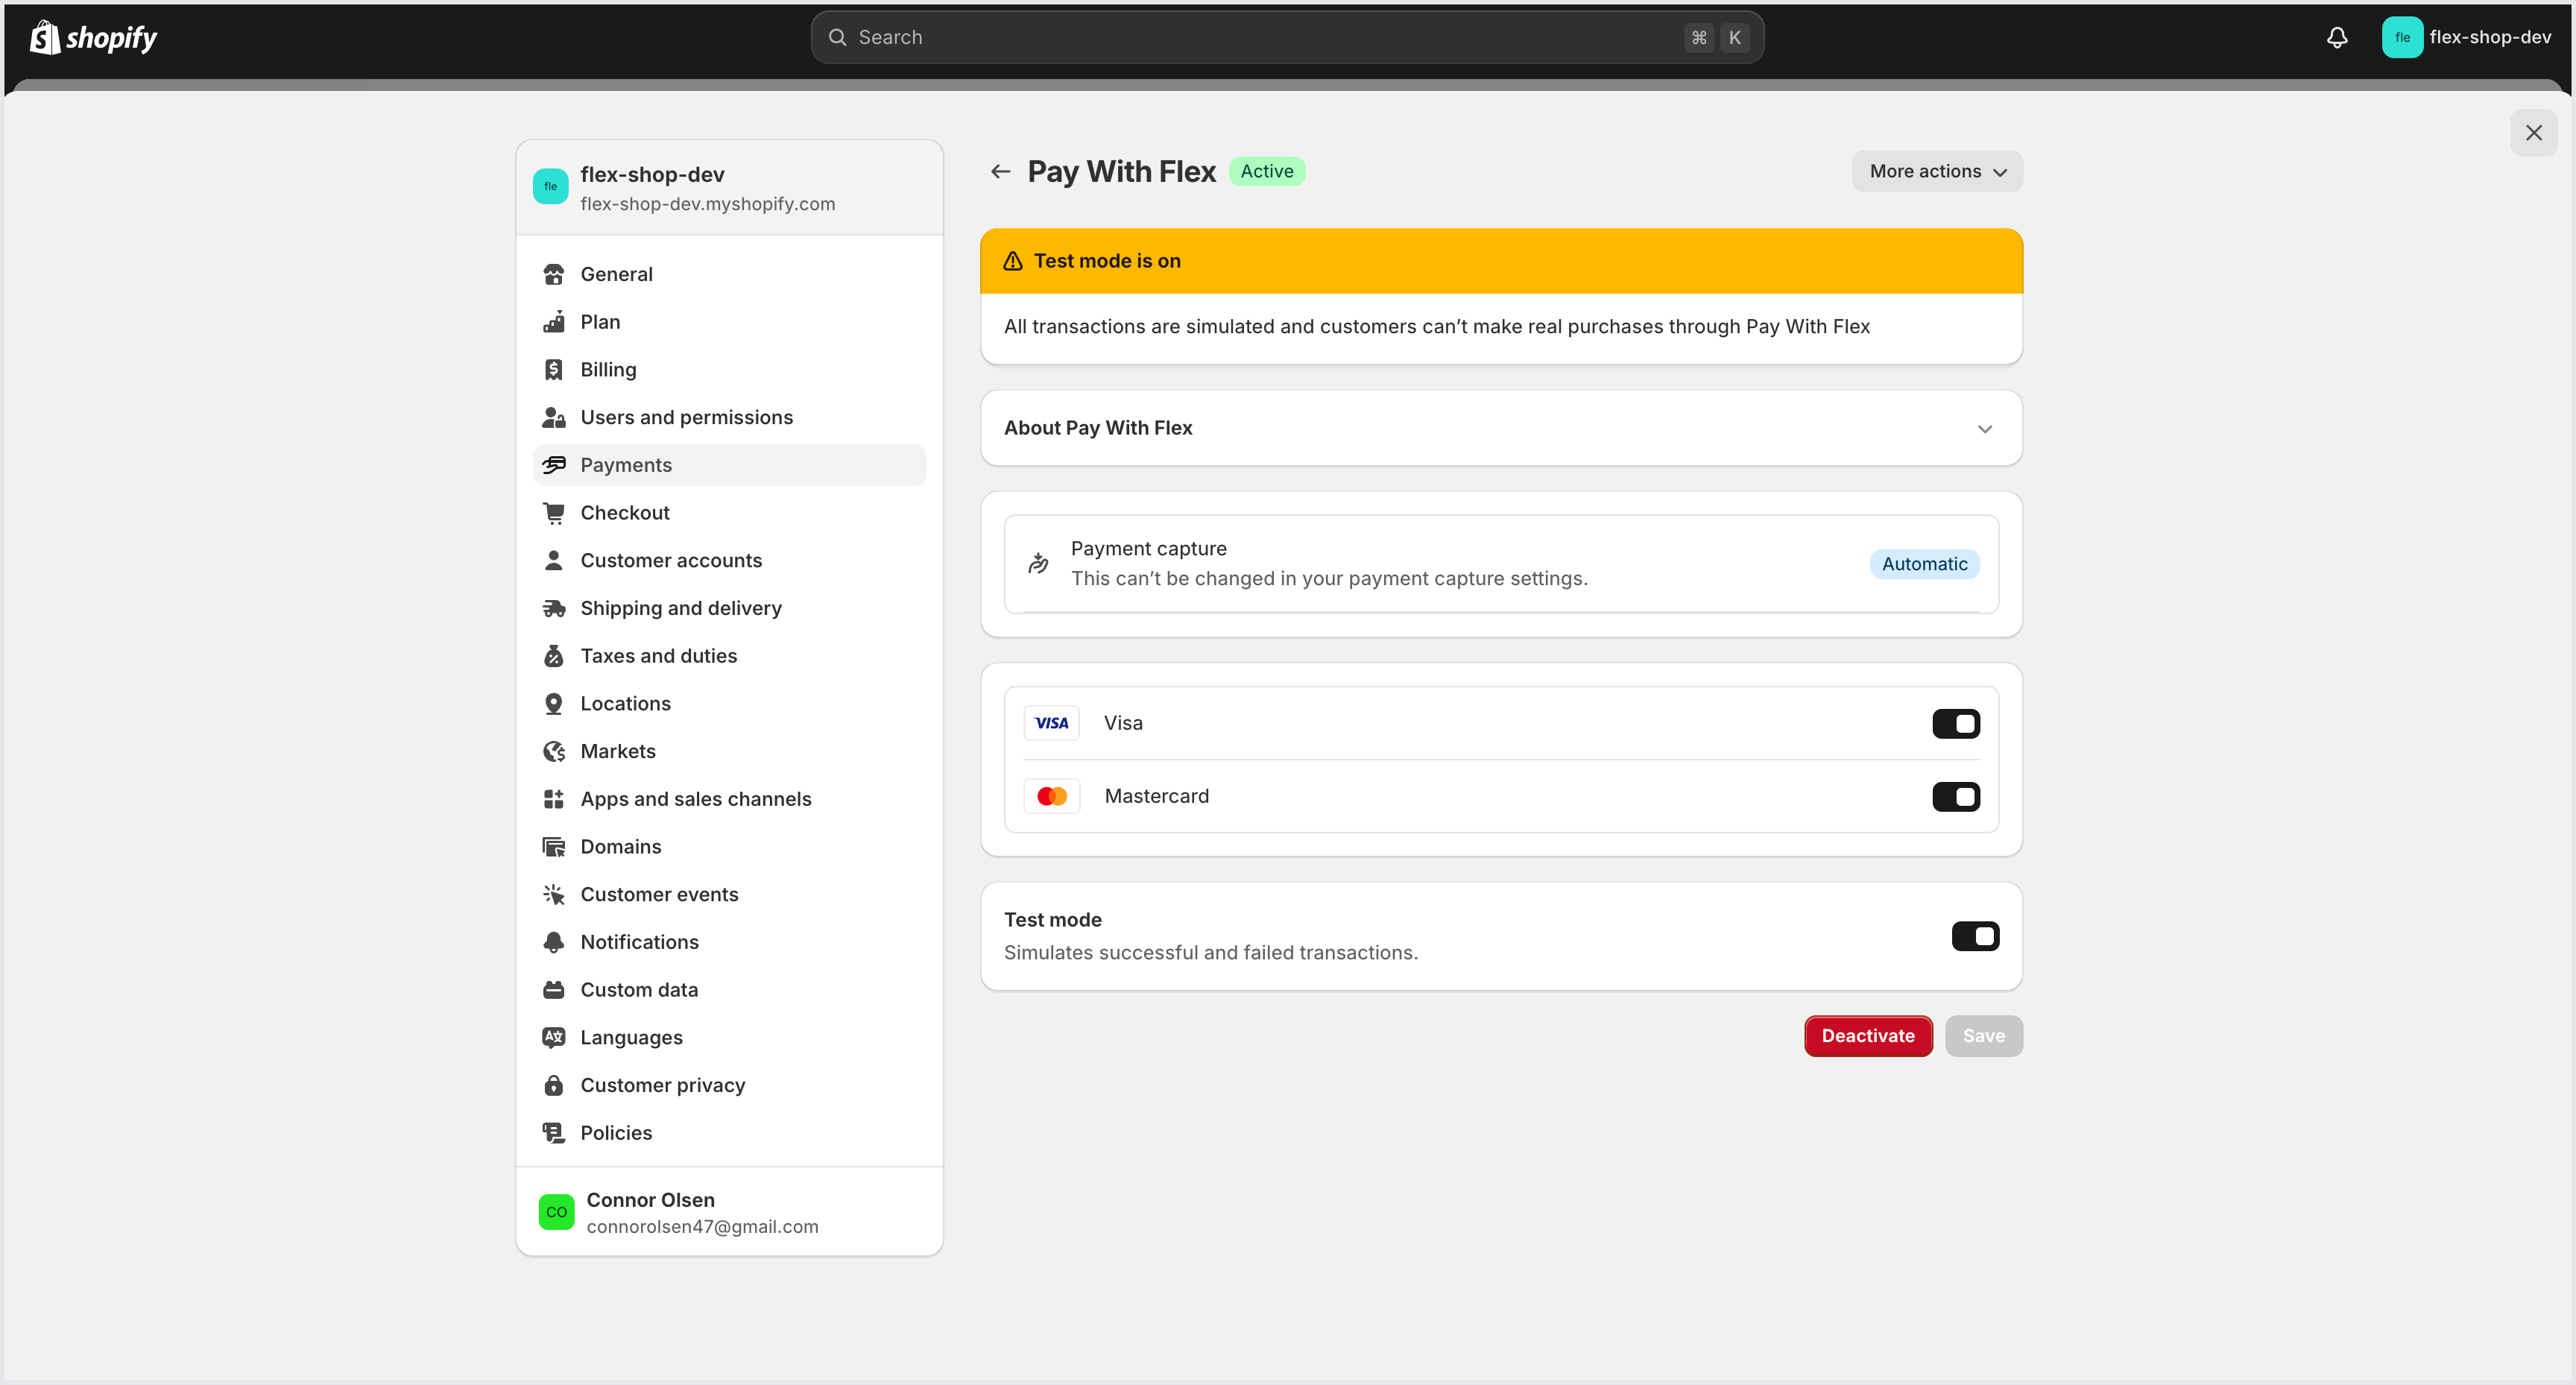Open Custom data settings
The height and width of the screenshot is (1385, 2576).
click(x=730, y=990)
